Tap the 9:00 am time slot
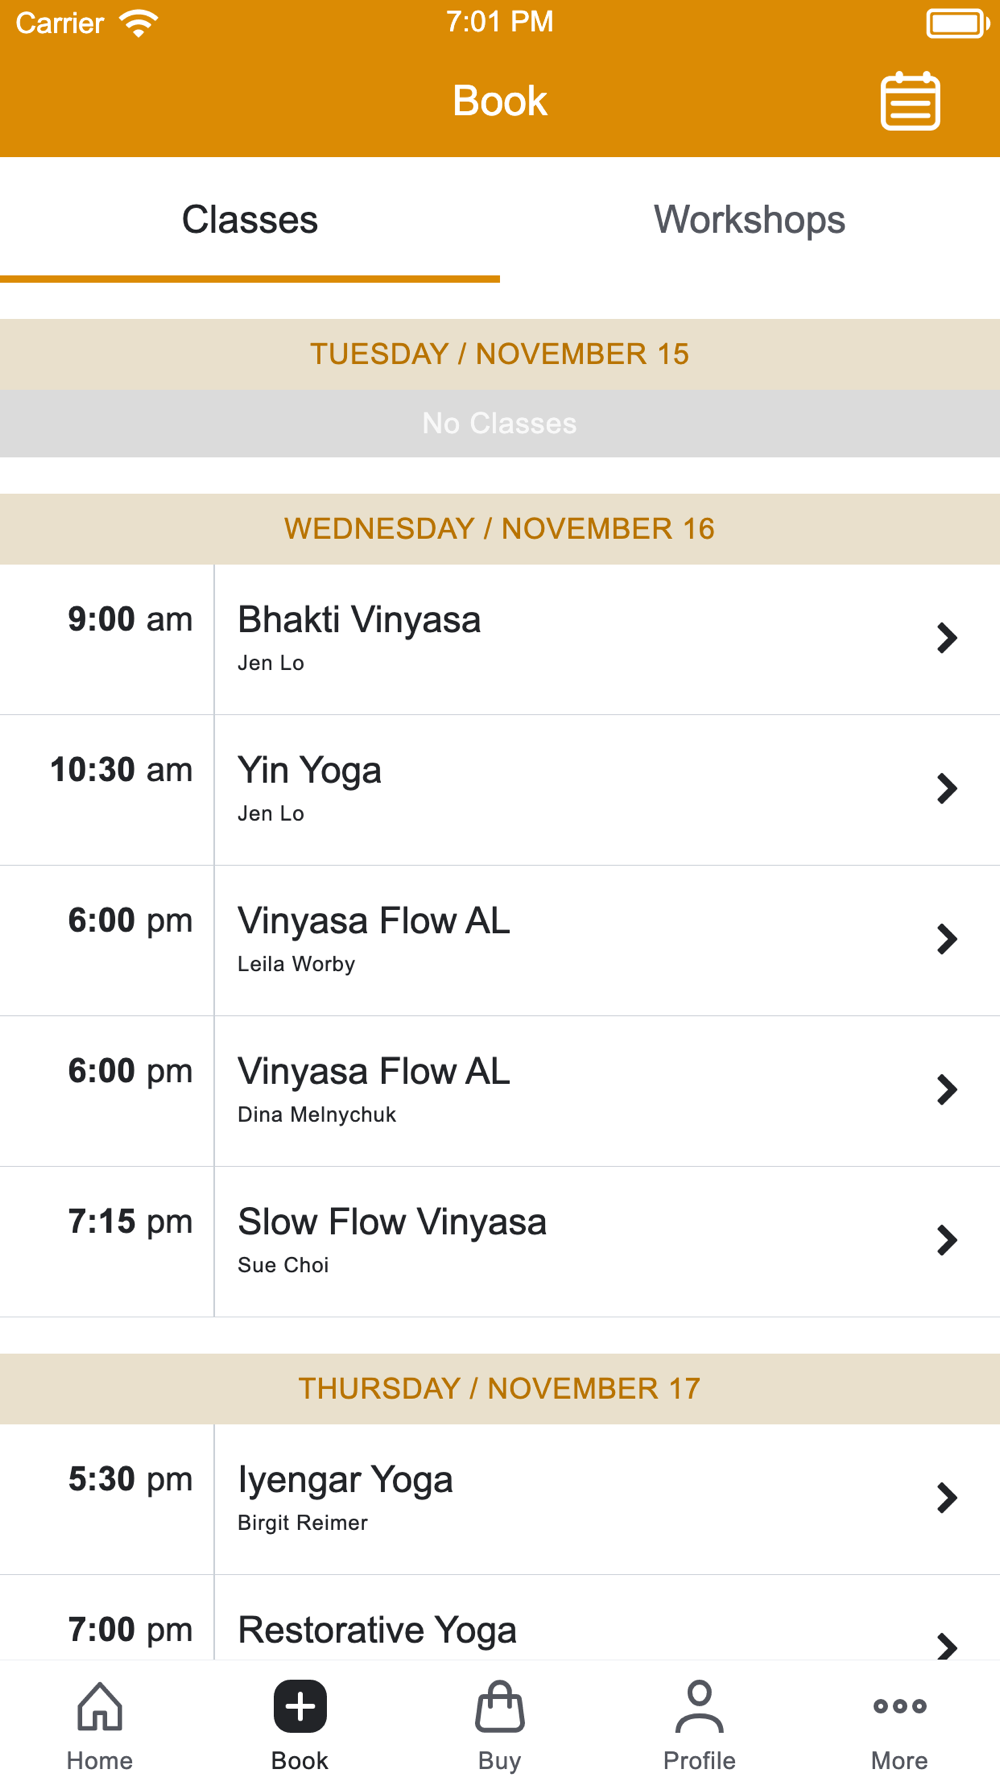1000x1778 pixels. coord(130,620)
